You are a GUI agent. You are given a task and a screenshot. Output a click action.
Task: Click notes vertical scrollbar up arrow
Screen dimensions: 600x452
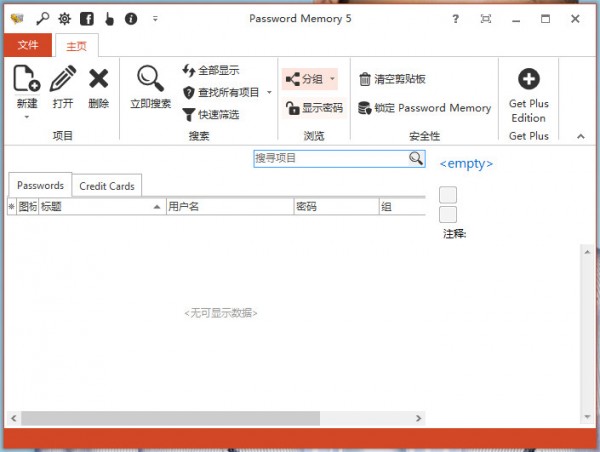click(587, 252)
